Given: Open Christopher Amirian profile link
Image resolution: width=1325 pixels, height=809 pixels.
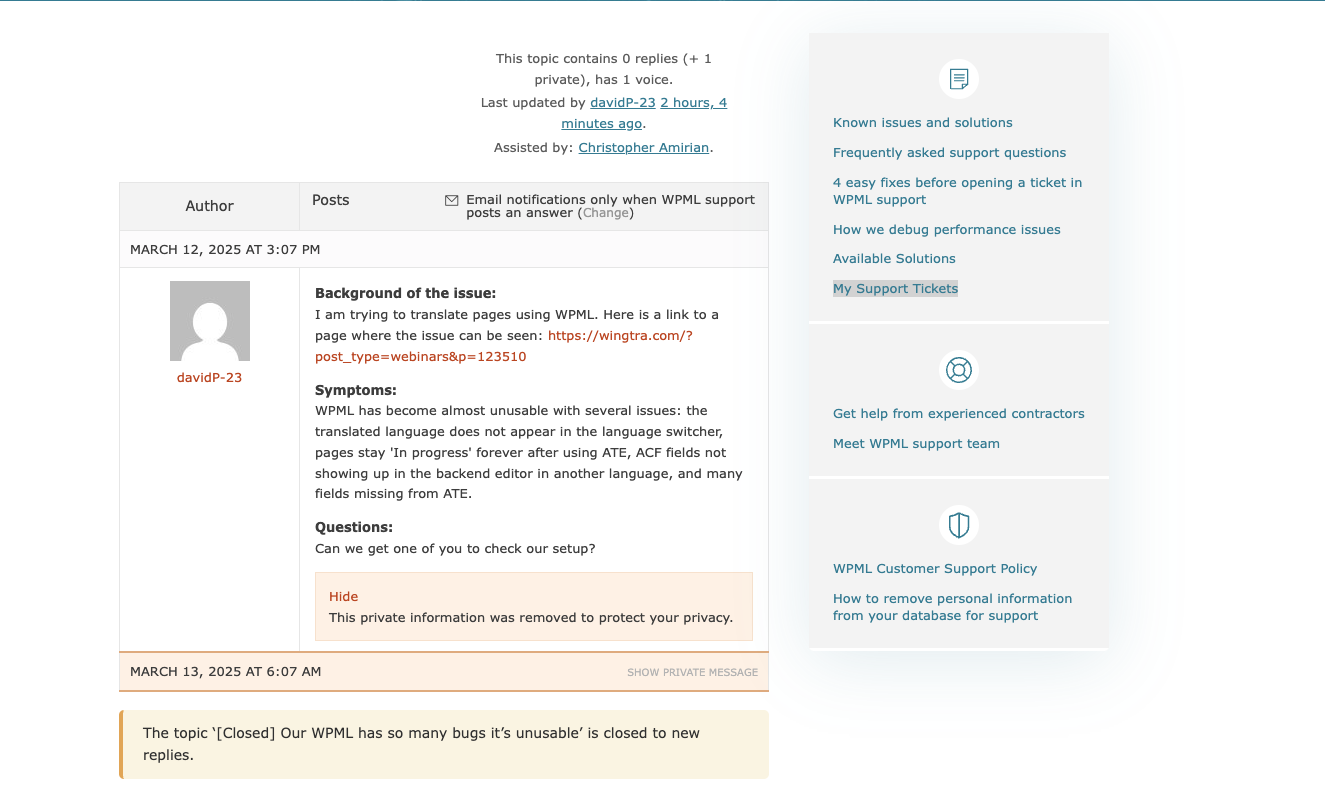Looking at the screenshot, I should (x=644, y=148).
